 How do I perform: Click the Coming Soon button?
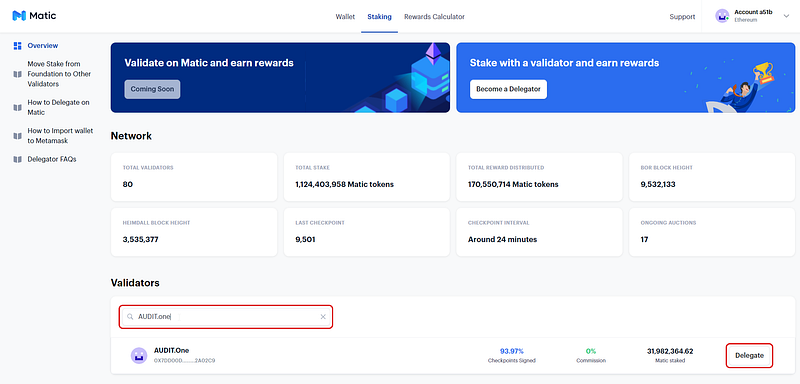tap(152, 89)
